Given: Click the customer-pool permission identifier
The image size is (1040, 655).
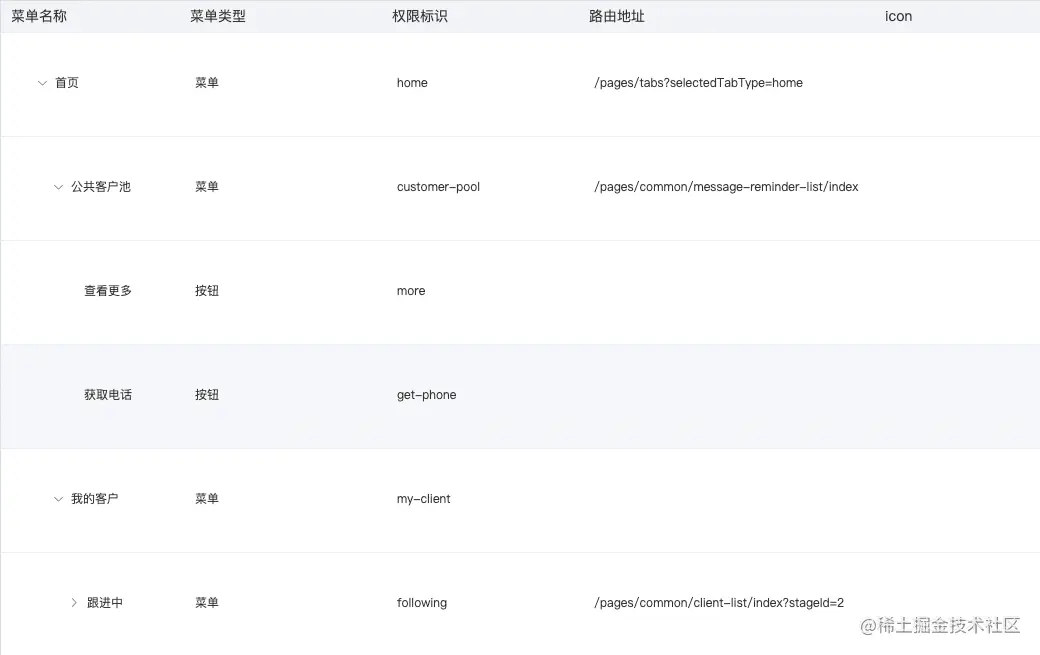Looking at the screenshot, I should (438, 187).
